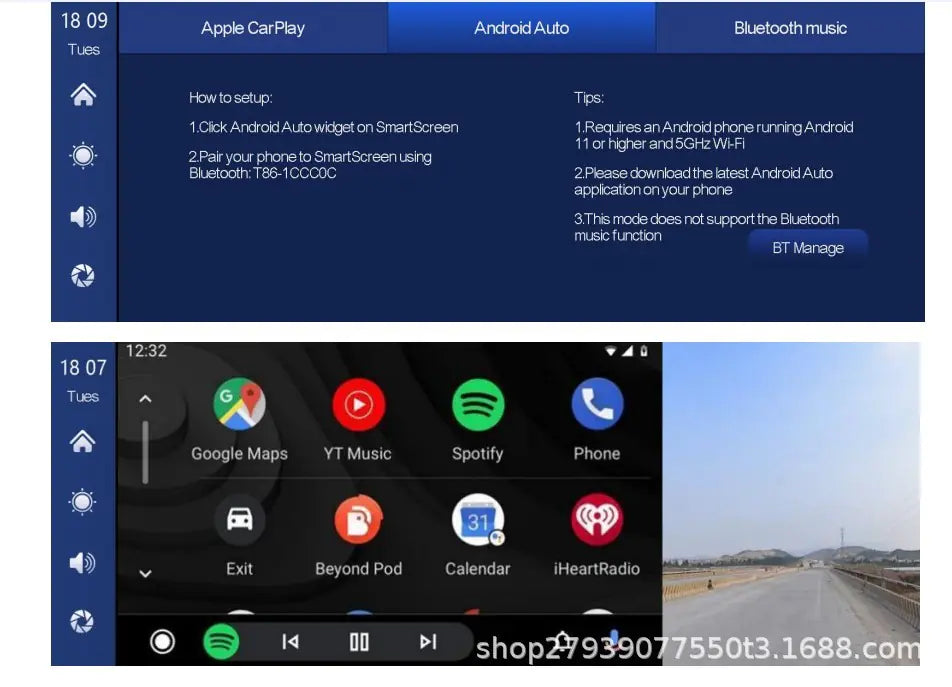Expand apps by clicking the down chevron
The image size is (952, 687).
click(x=146, y=575)
